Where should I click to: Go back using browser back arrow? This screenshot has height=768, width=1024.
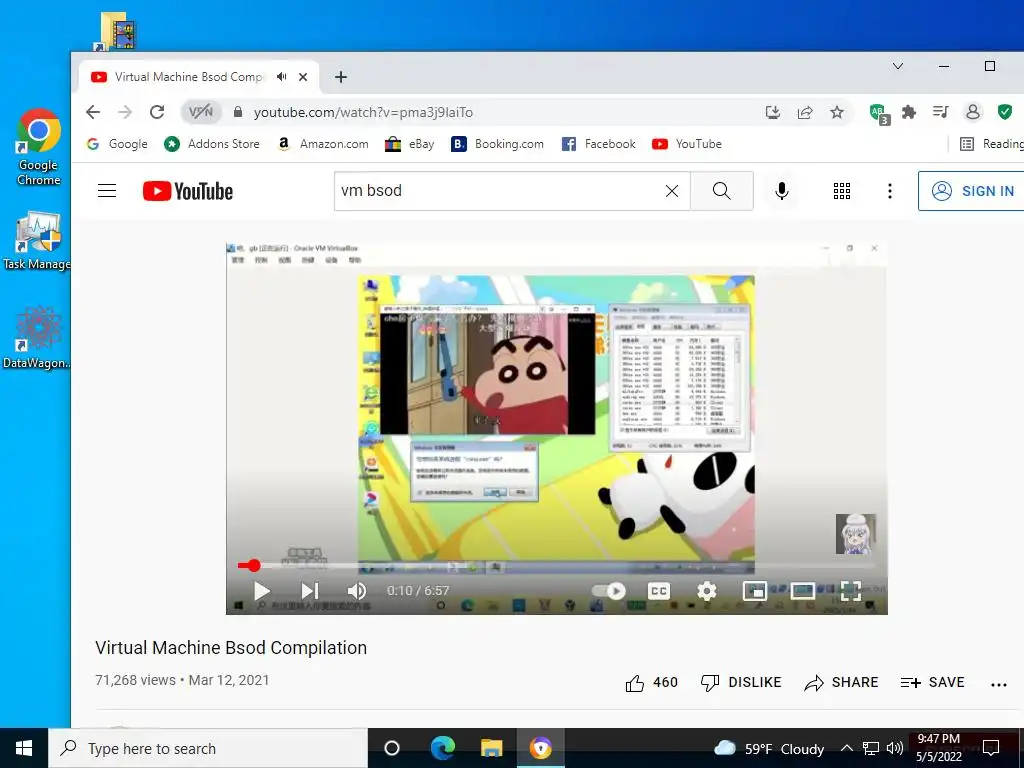point(93,112)
